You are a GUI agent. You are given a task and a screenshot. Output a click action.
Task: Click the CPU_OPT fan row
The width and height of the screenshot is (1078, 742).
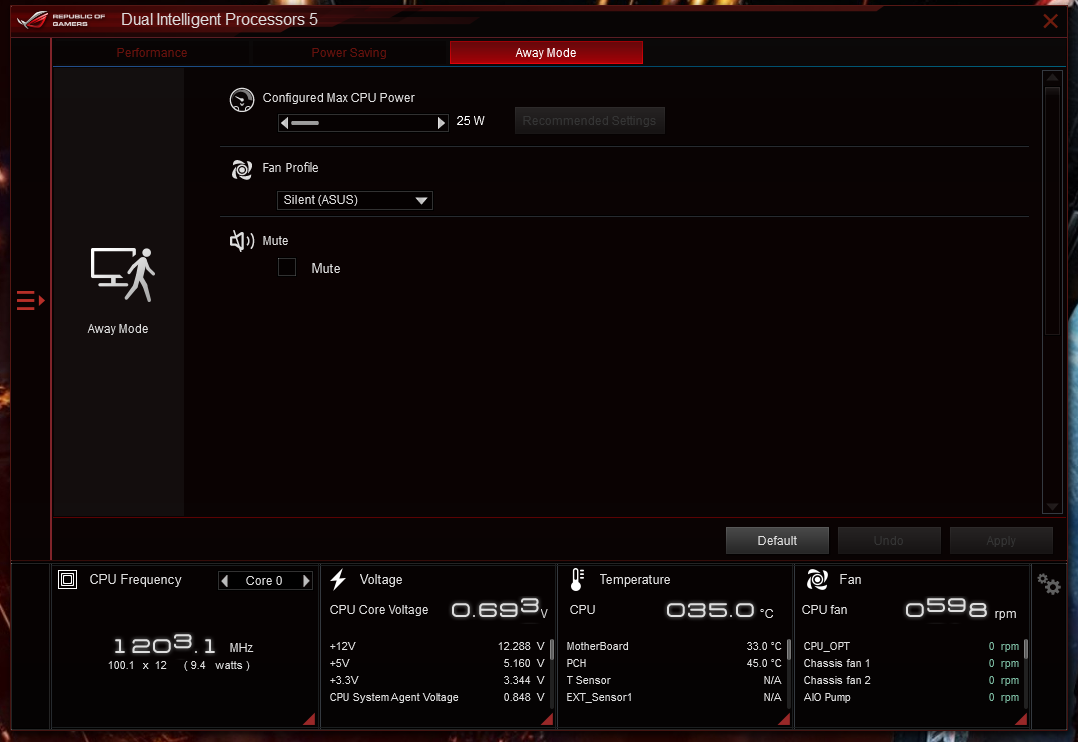(x=911, y=646)
